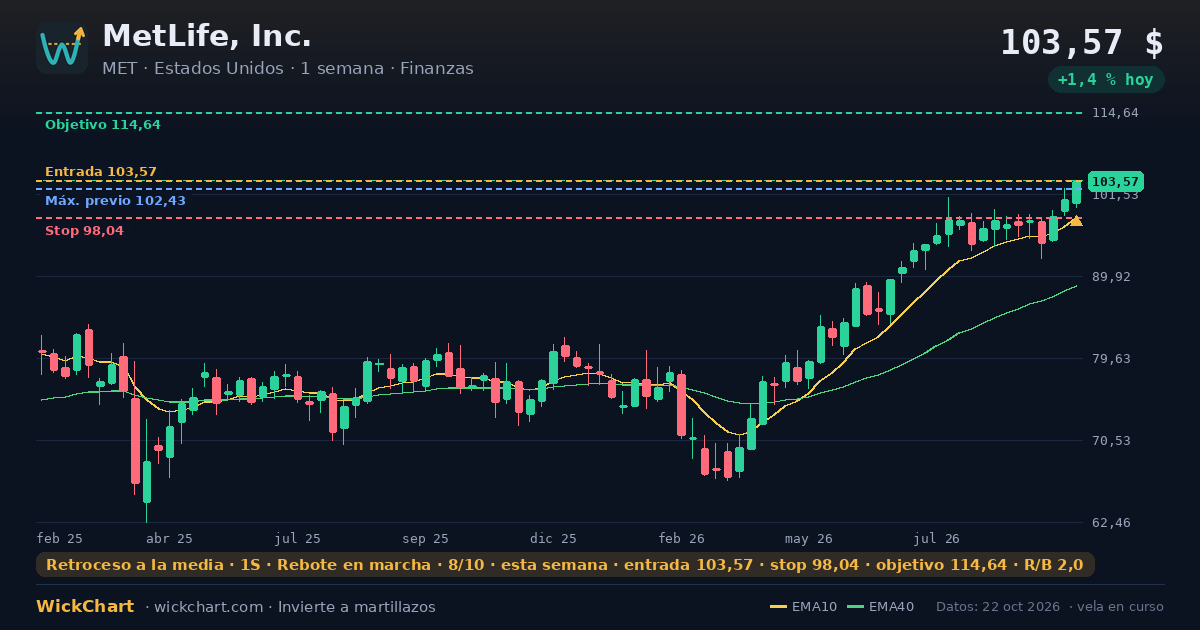The height and width of the screenshot is (630, 1200).
Task: Click the EMA40 legend entry
Action: (880, 607)
